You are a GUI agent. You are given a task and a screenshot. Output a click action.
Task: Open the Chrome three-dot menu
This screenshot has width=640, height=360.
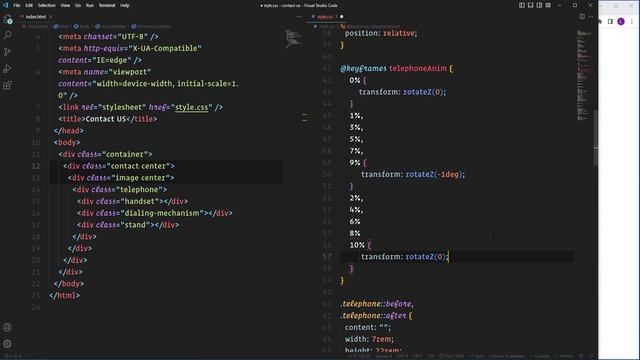pos(632,22)
